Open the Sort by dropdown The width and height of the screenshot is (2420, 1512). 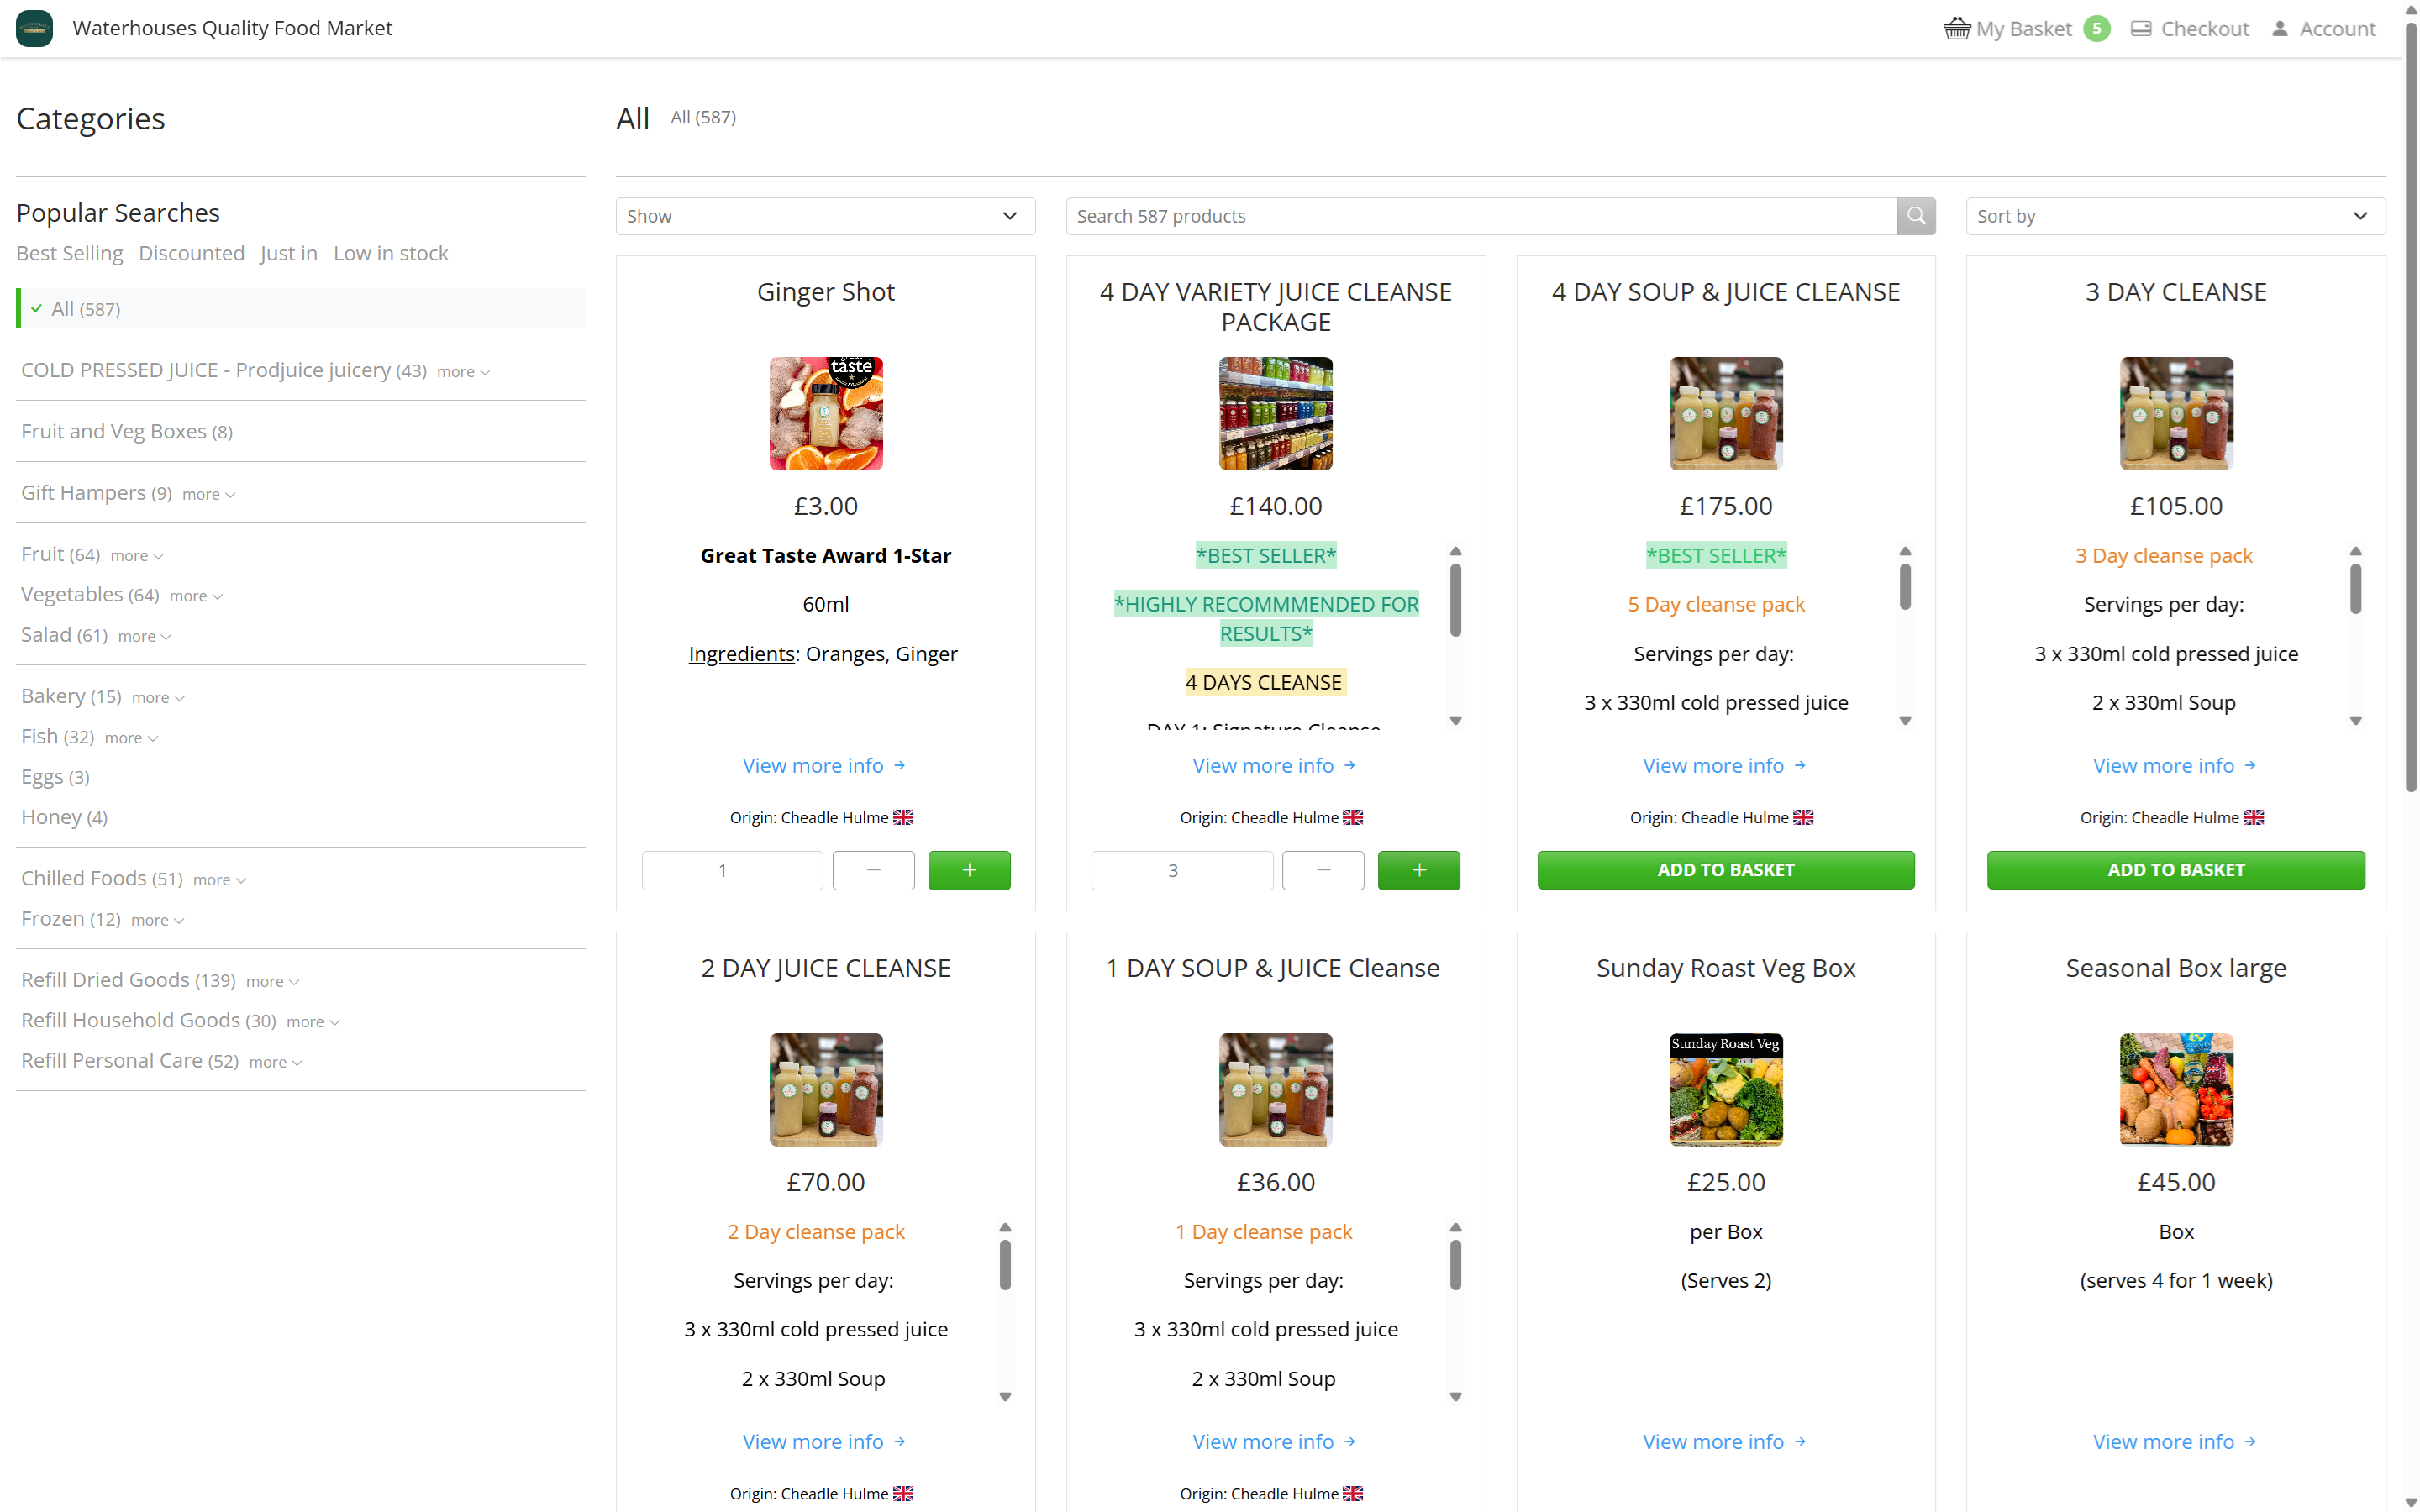[2174, 216]
